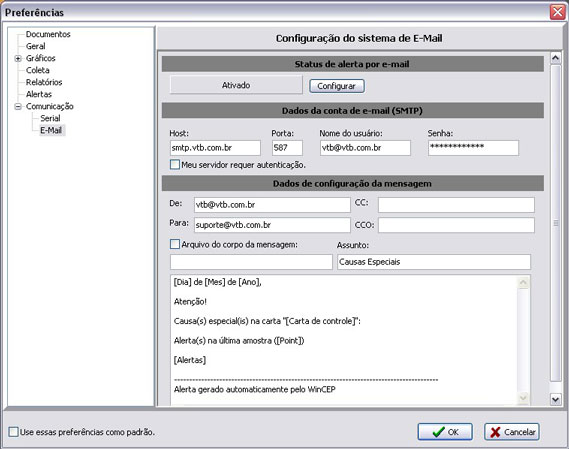Click inside the message body text area
The image size is (569, 449).
pyautogui.click(x=344, y=340)
